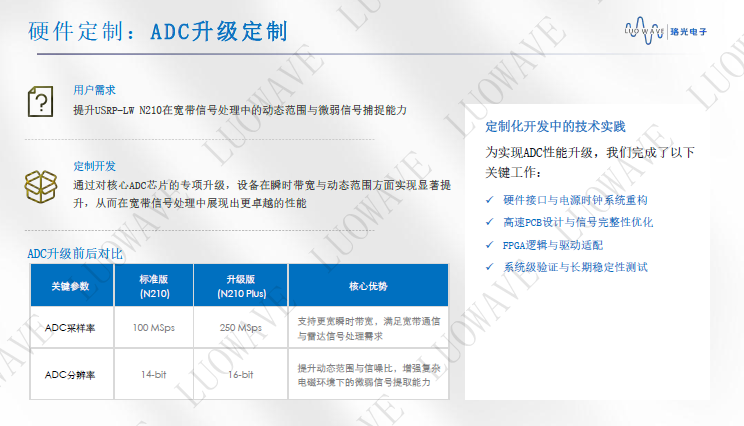Image resolution: width=744 pixels, height=426 pixels.
Task: Click the ADC分辨率 row label
Action: (70, 374)
